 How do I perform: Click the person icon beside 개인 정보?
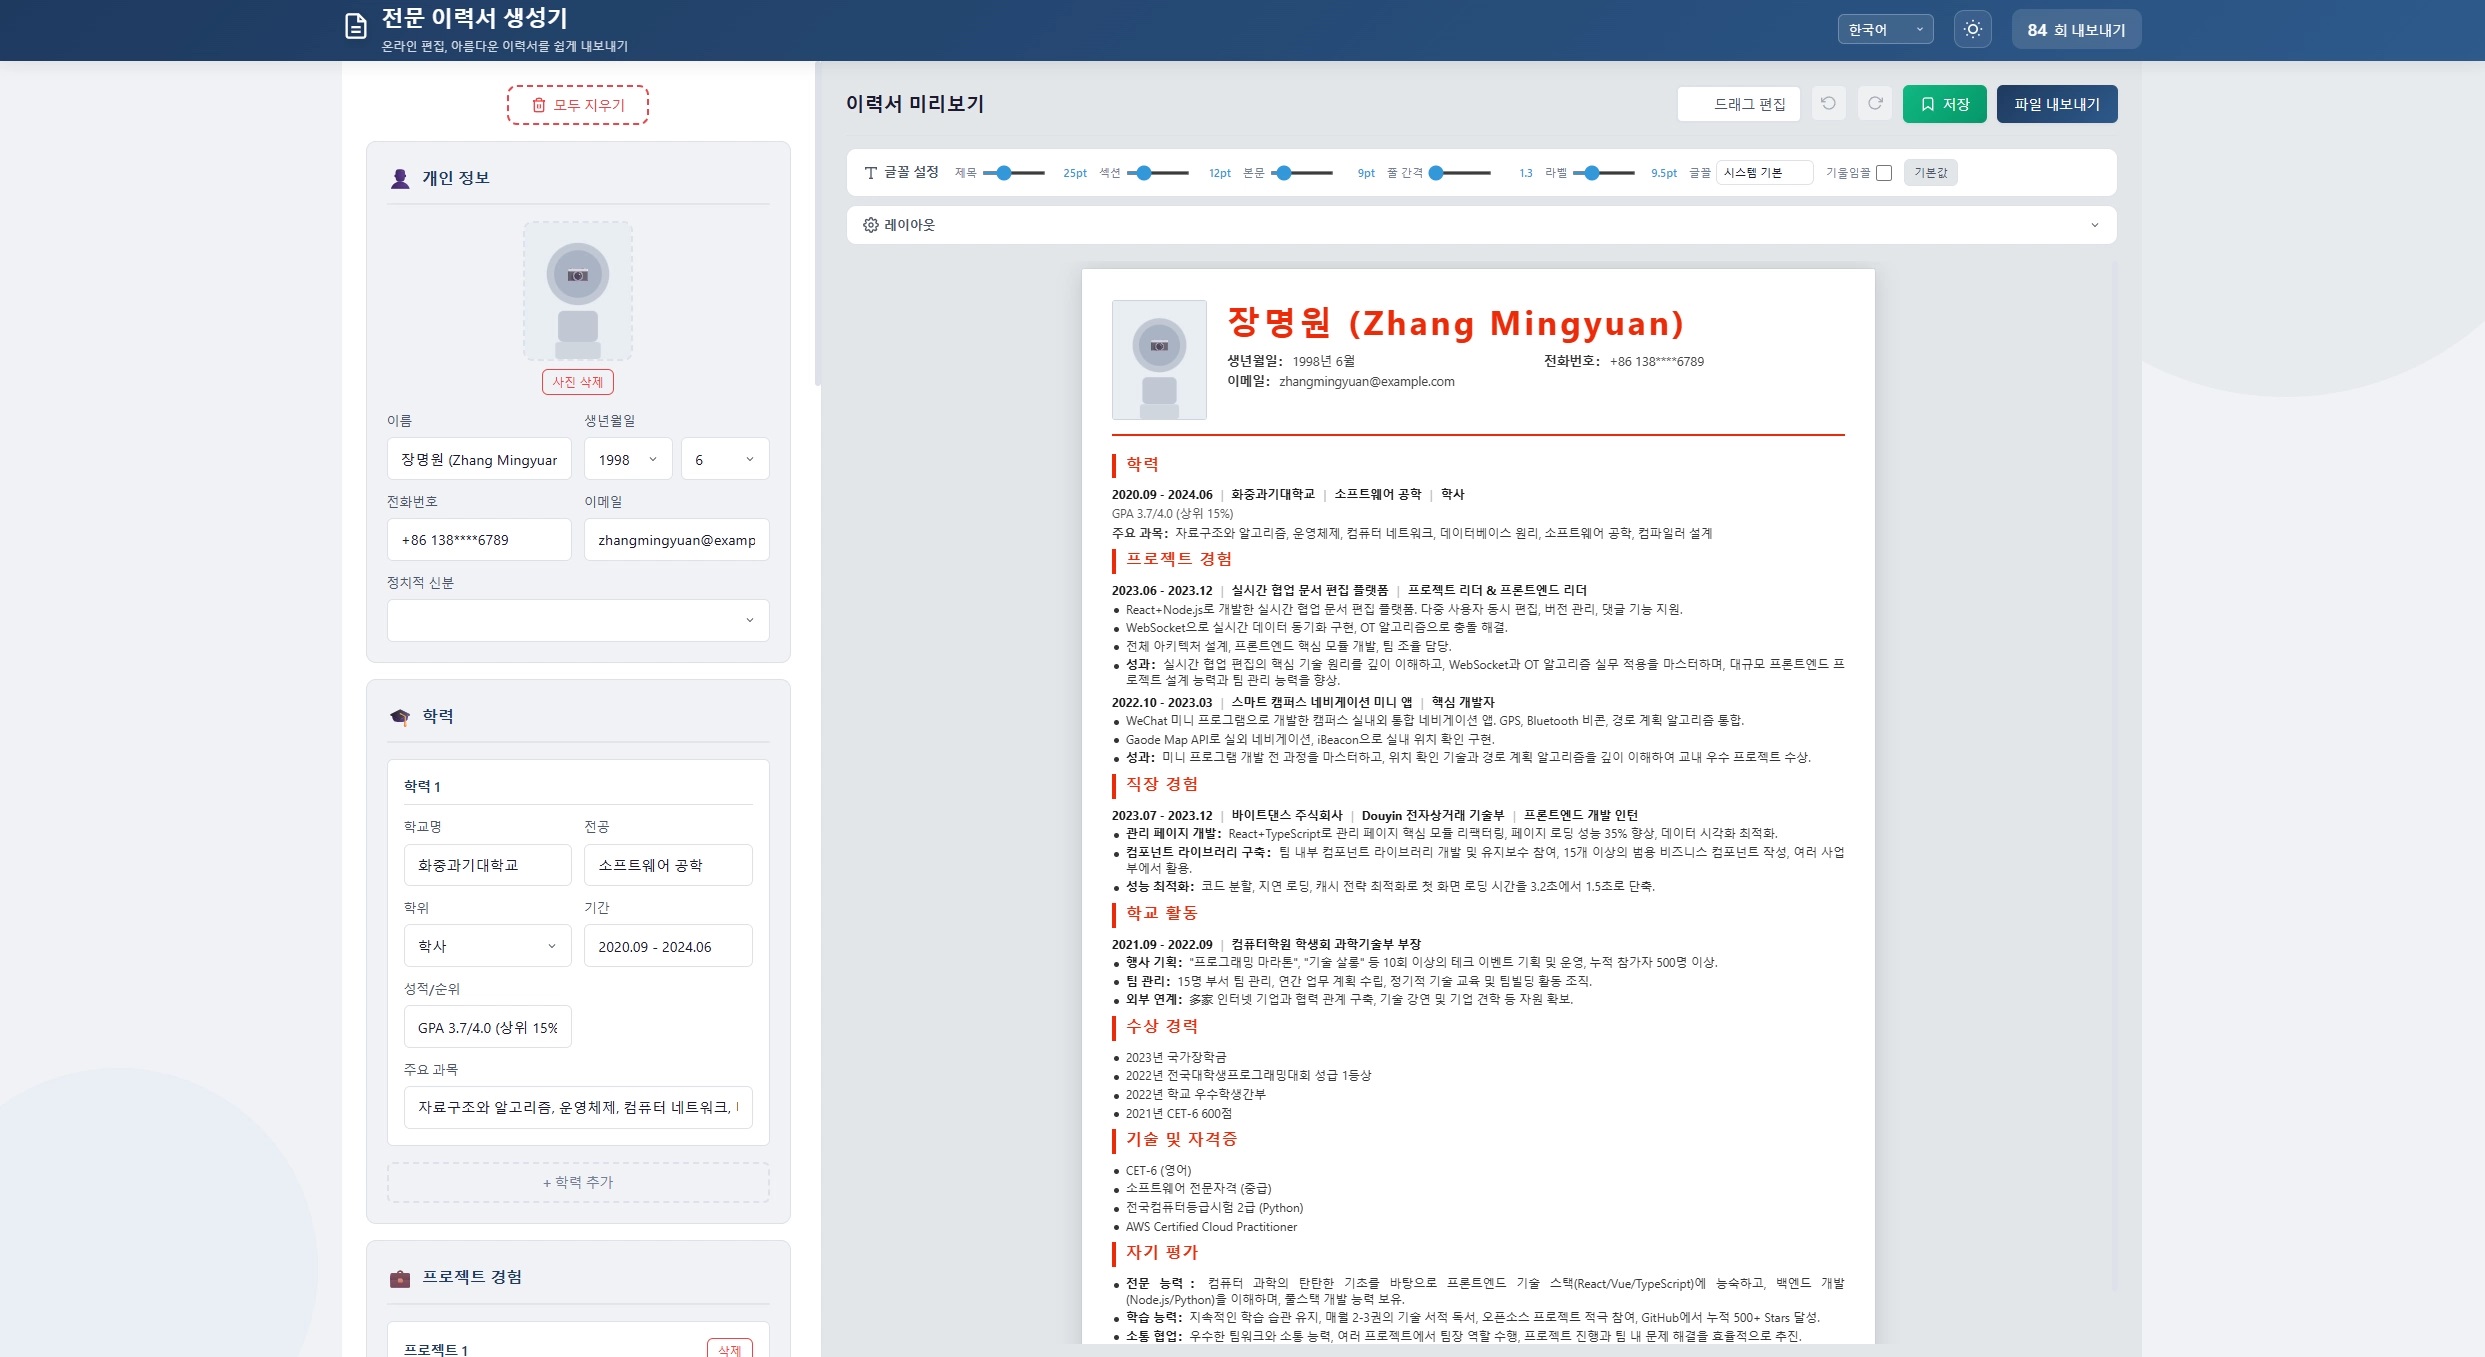[400, 178]
